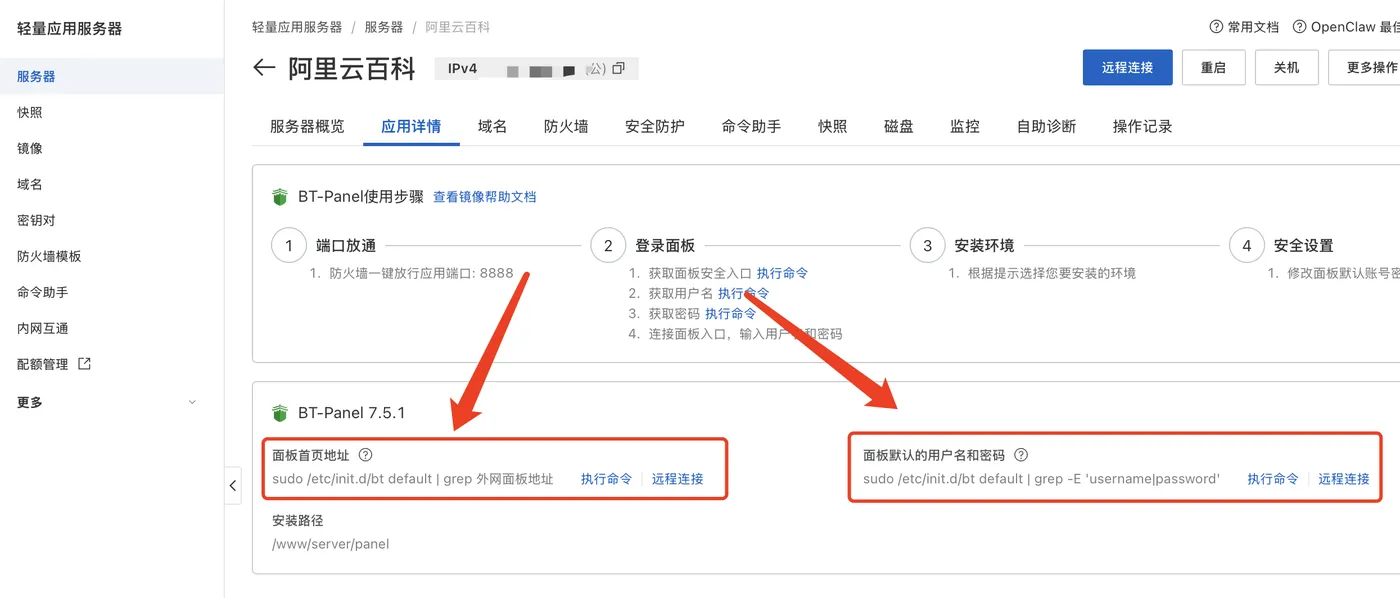Click external link icon beside 配额管理

(x=84, y=364)
